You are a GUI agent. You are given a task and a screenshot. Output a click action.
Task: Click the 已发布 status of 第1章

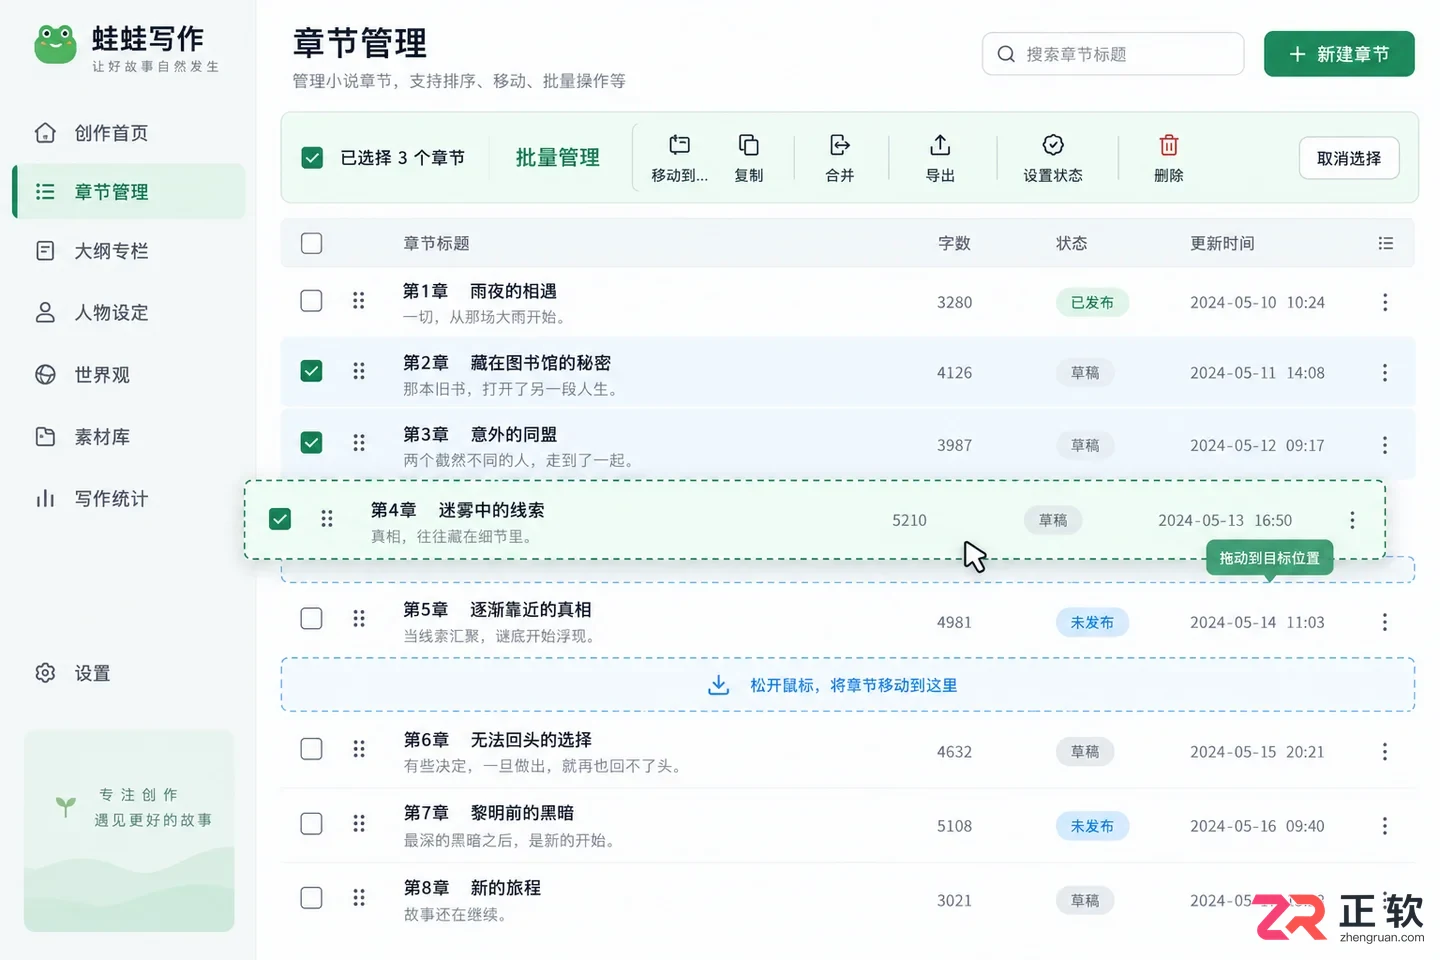pos(1092,302)
